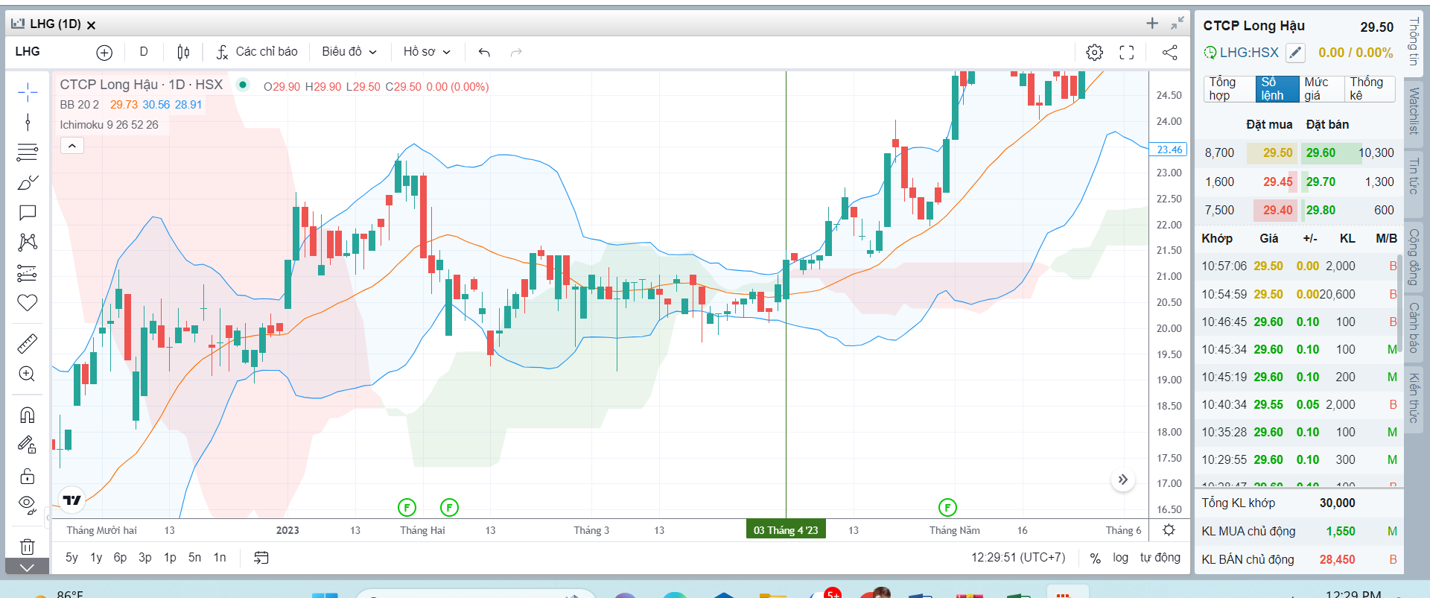Collapse the indicator legend arrow
The image size is (1437, 598).
pos(72,146)
